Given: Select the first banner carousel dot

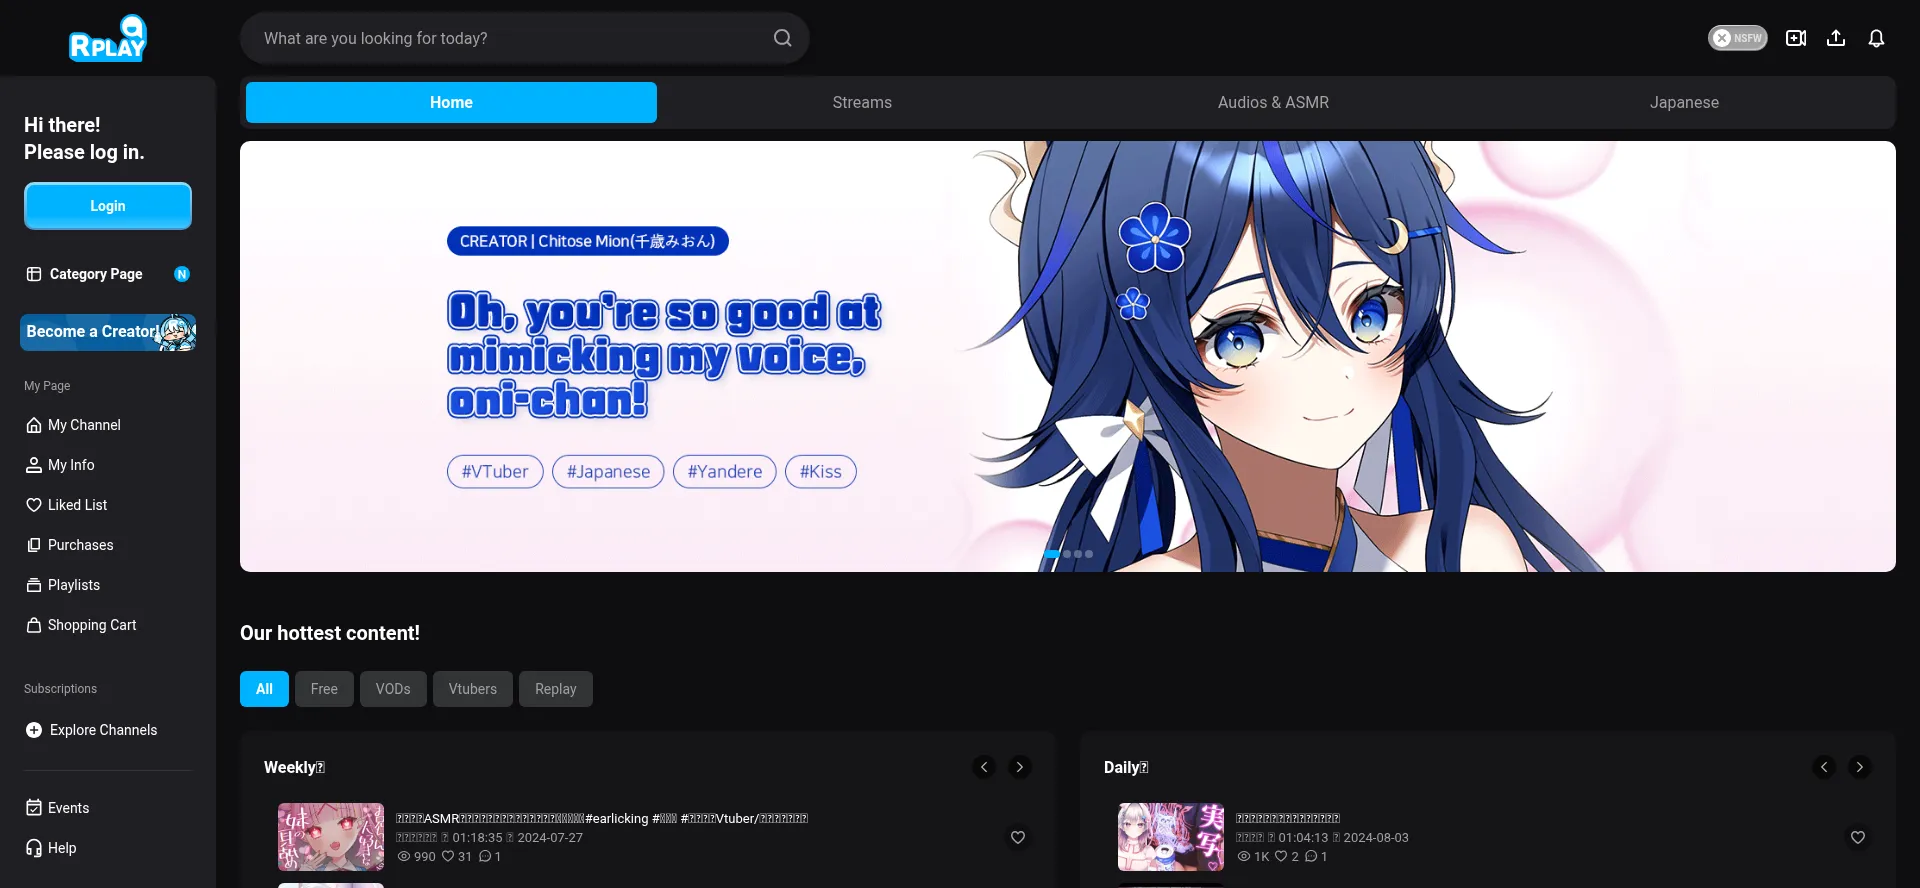Looking at the screenshot, I should coord(1052,554).
